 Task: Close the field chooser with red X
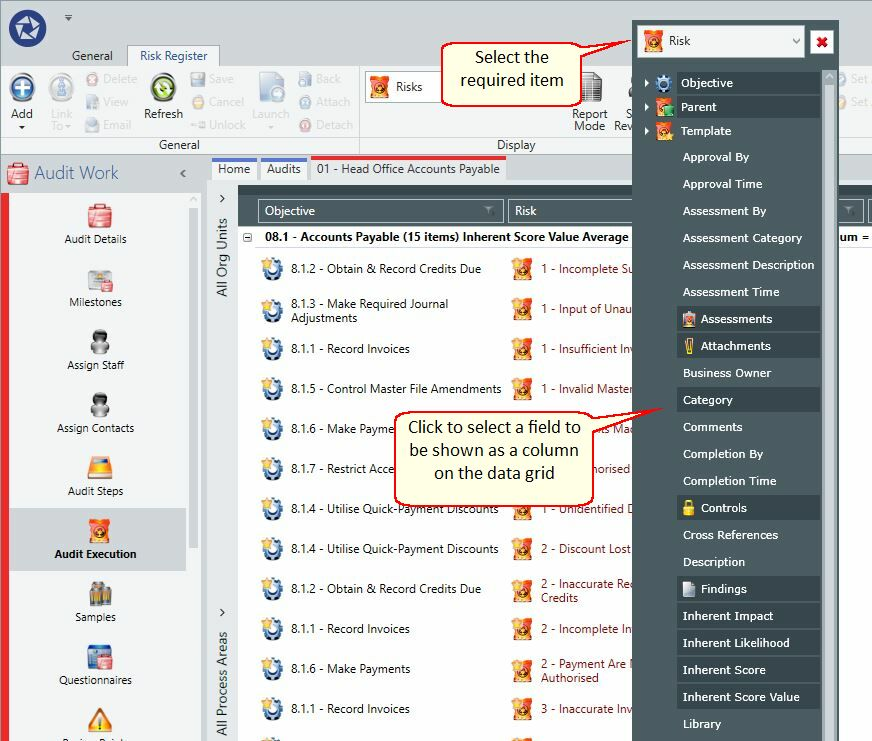pos(821,42)
